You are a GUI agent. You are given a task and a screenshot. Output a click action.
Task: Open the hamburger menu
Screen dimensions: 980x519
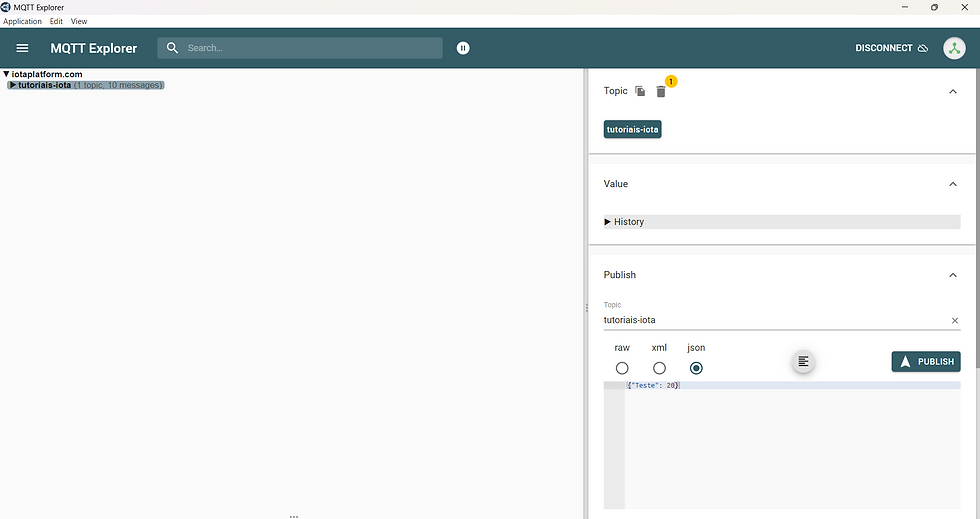(x=22, y=48)
